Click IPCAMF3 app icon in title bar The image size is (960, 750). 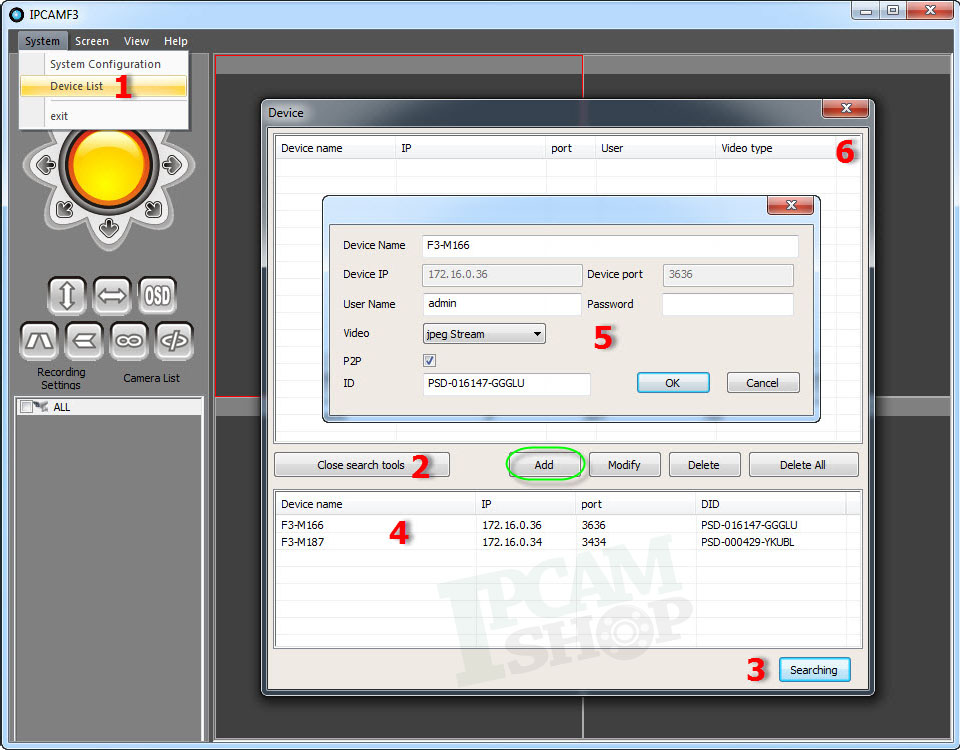(x=17, y=14)
